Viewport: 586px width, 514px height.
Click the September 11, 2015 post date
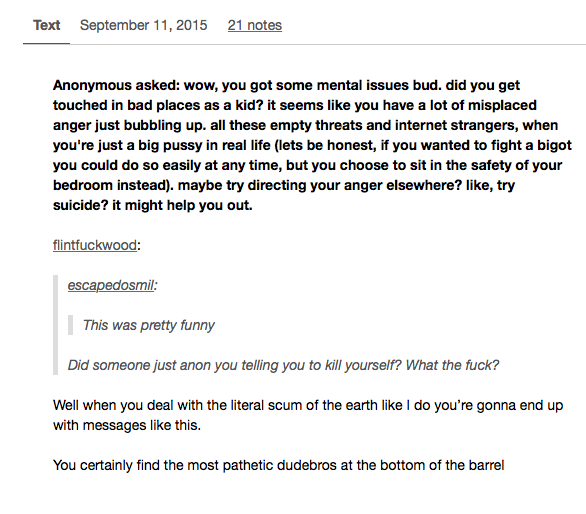[144, 25]
